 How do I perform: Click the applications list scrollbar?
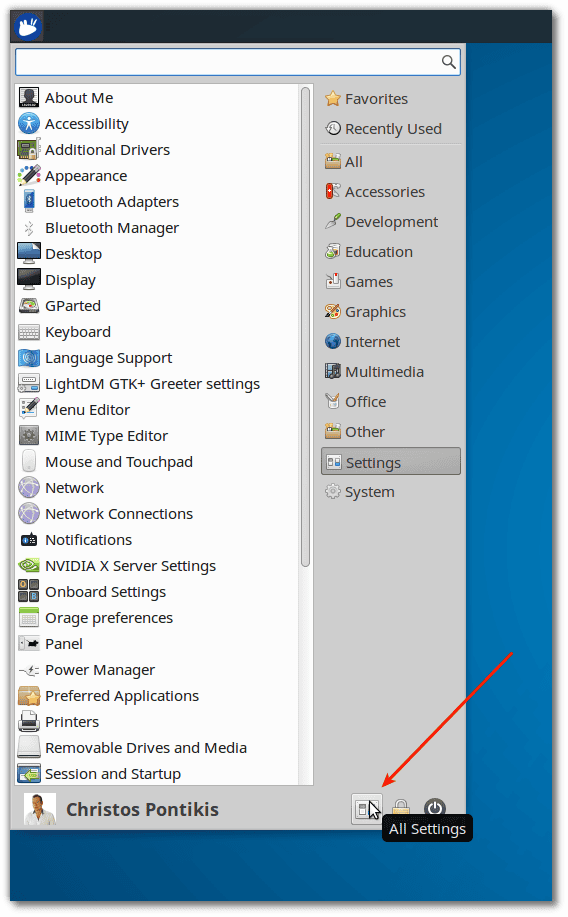(305, 327)
